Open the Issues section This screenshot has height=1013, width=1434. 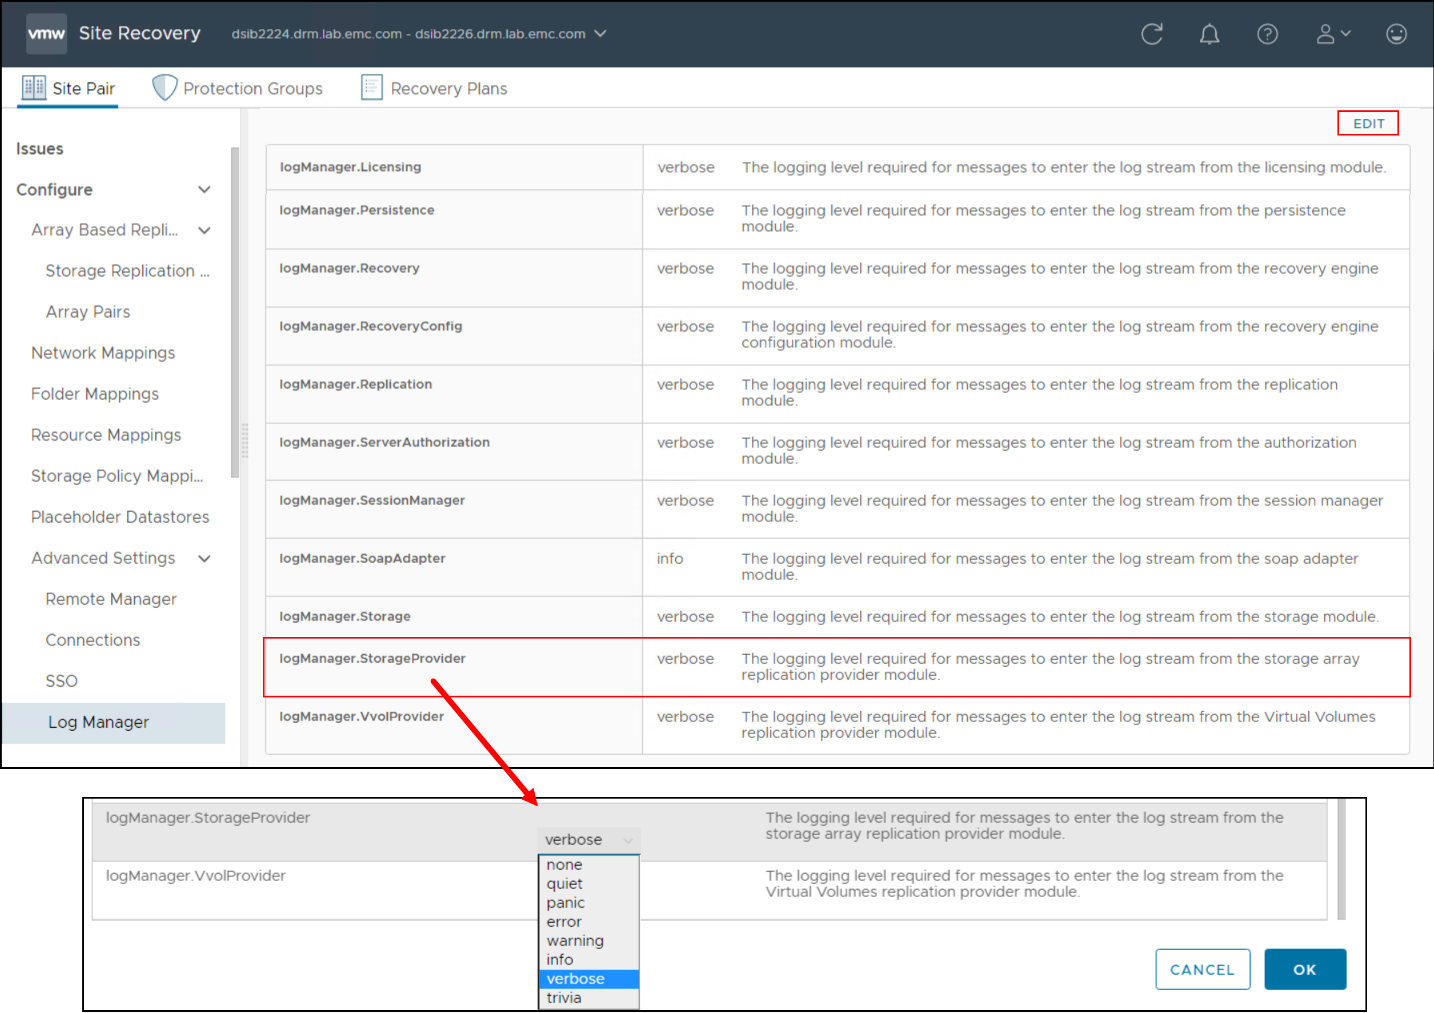(40, 148)
